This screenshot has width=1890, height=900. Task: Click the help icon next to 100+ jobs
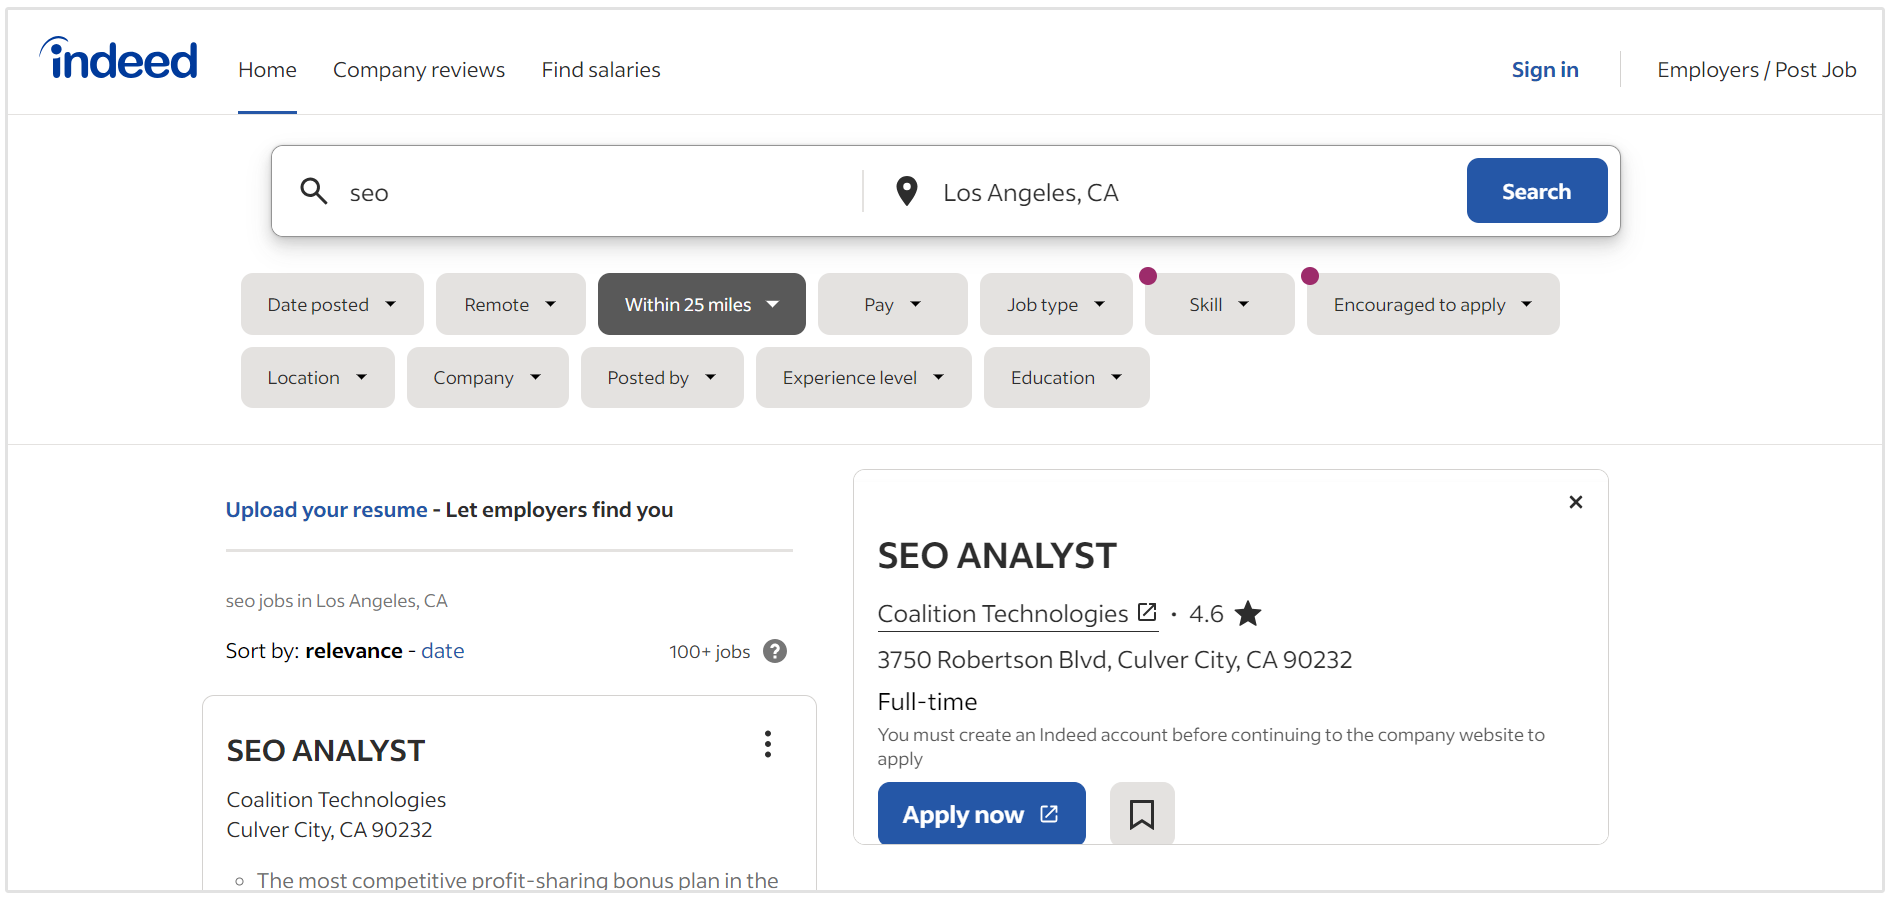(774, 651)
